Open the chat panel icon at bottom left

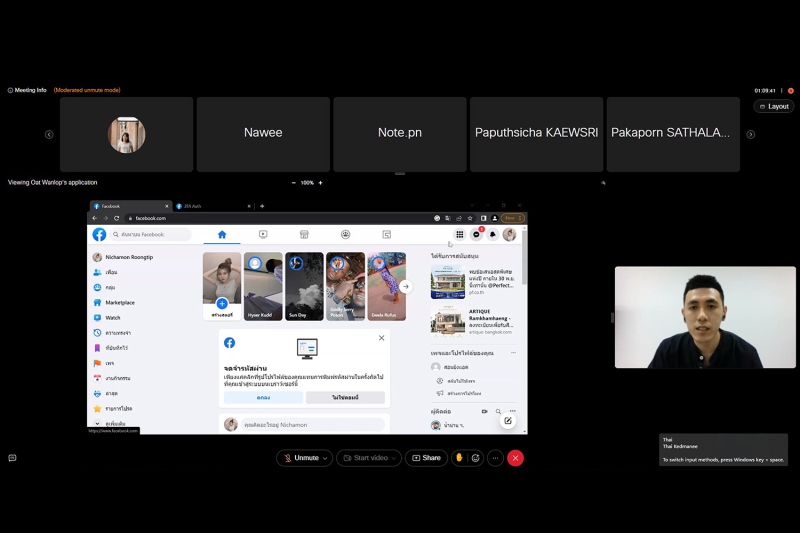click(x=12, y=458)
